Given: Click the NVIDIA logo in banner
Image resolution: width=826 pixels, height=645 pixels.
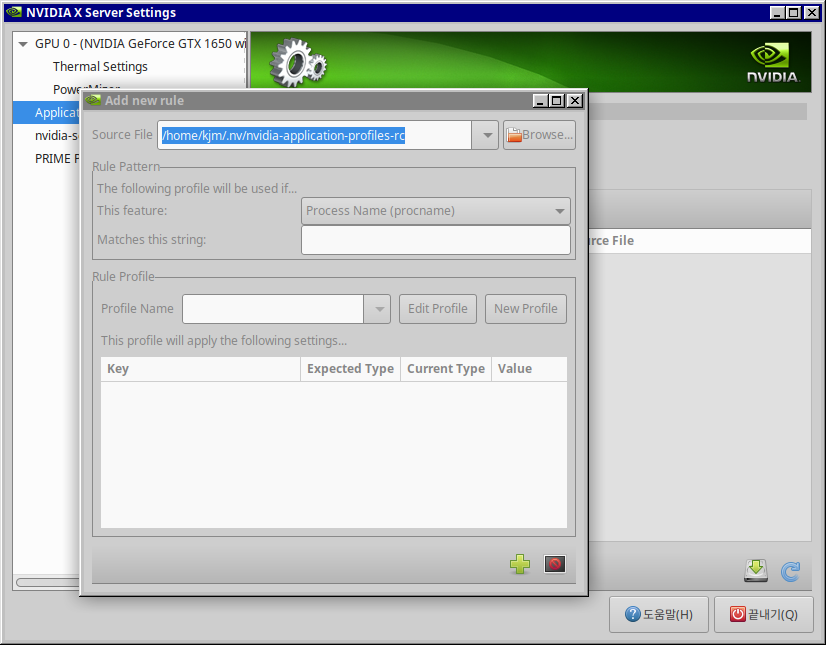Looking at the screenshot, I should coord(773,63).
